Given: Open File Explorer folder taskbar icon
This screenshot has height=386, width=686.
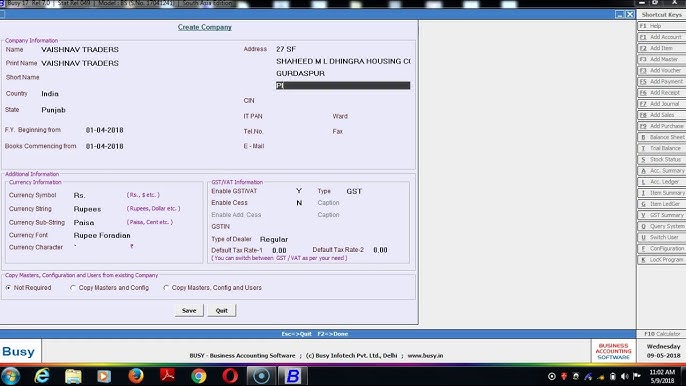Looking at the screenshot, I should click(x=73, y=376).
